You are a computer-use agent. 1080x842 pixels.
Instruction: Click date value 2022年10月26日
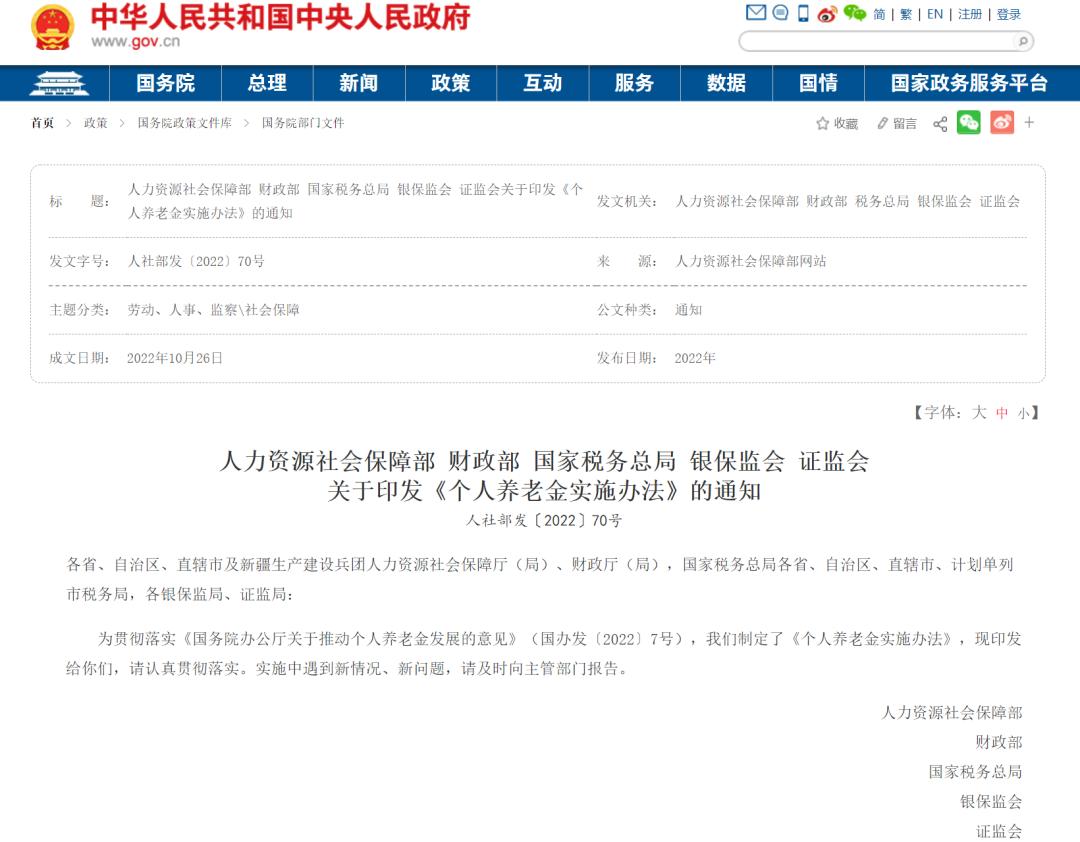175,358
